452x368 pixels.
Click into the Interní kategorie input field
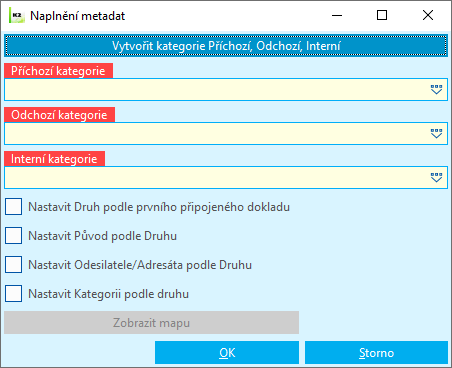pos(226,178)
